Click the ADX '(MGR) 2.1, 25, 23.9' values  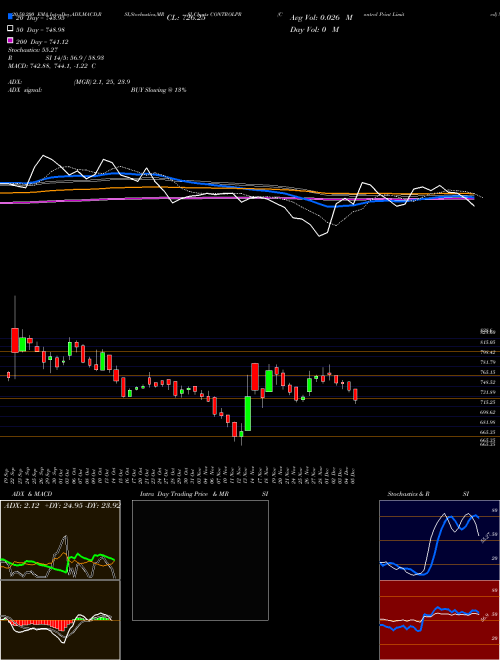(101, 82)
